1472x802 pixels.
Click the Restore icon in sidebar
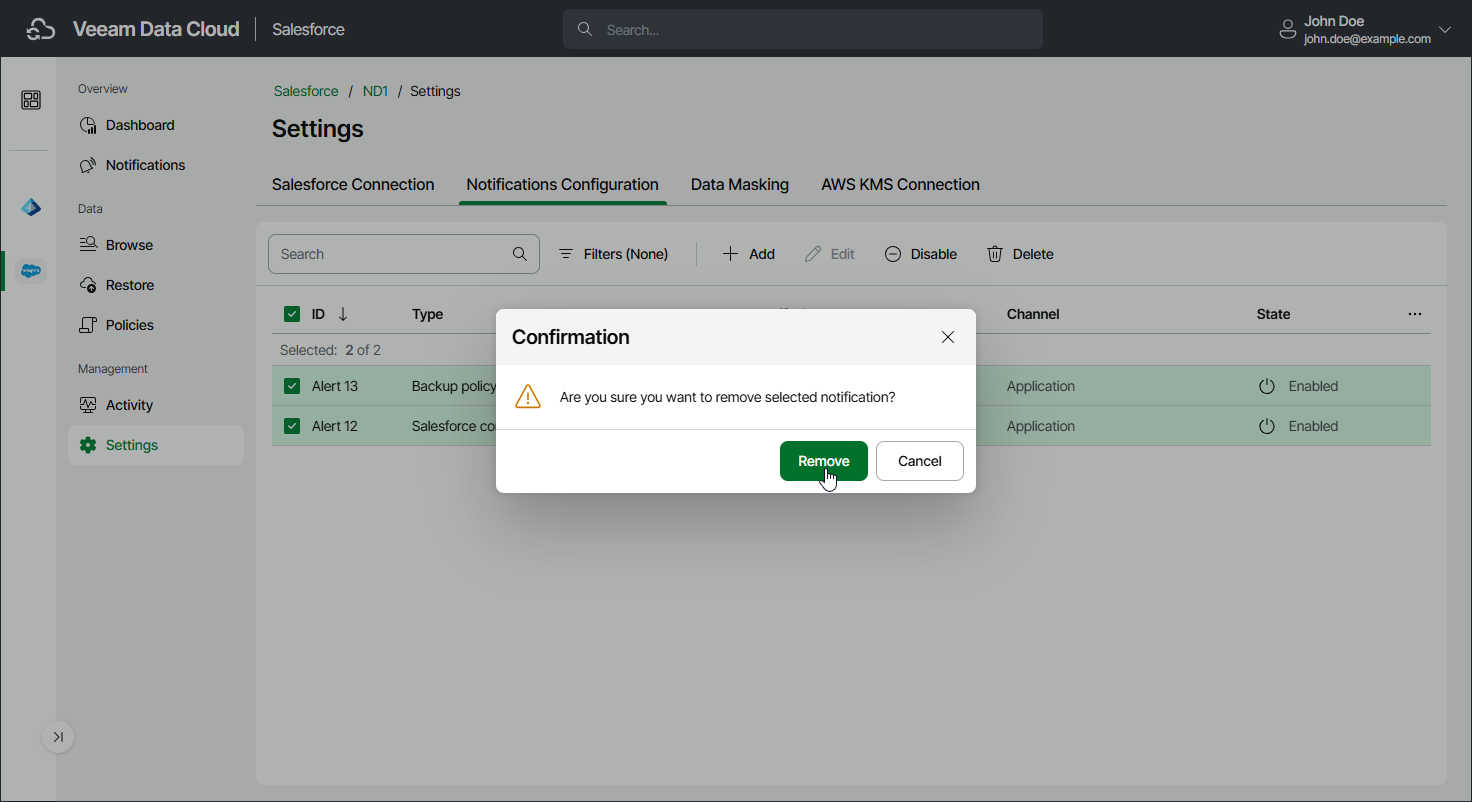88,285
